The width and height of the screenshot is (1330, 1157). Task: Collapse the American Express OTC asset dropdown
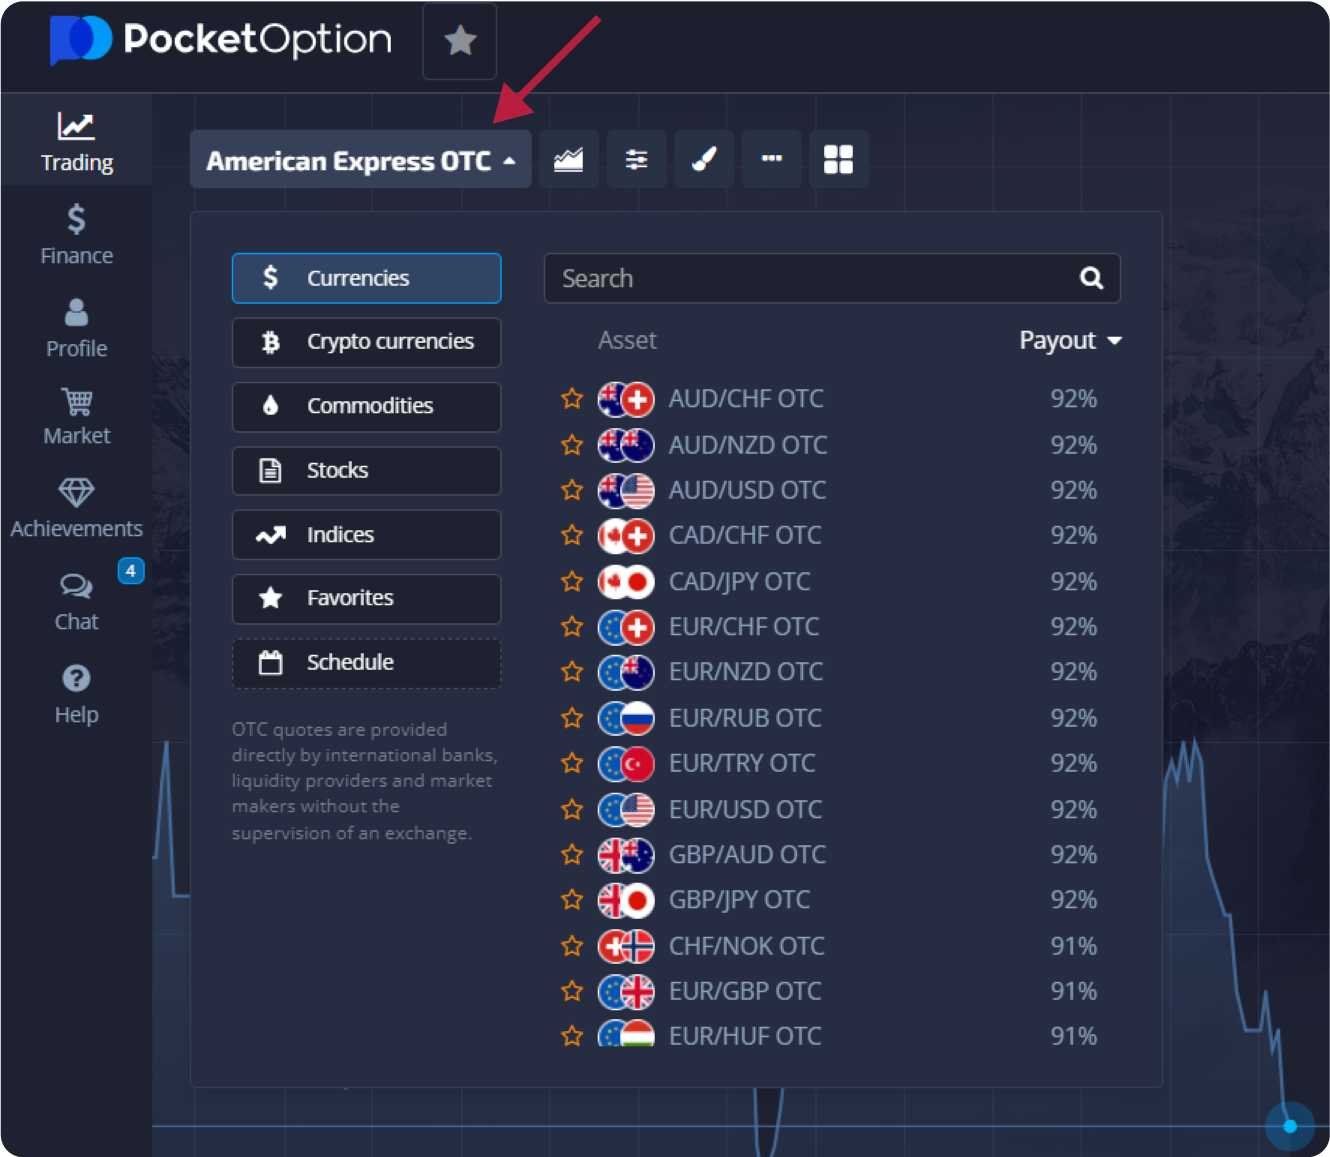pyautogui.click(x=361, y=160)
